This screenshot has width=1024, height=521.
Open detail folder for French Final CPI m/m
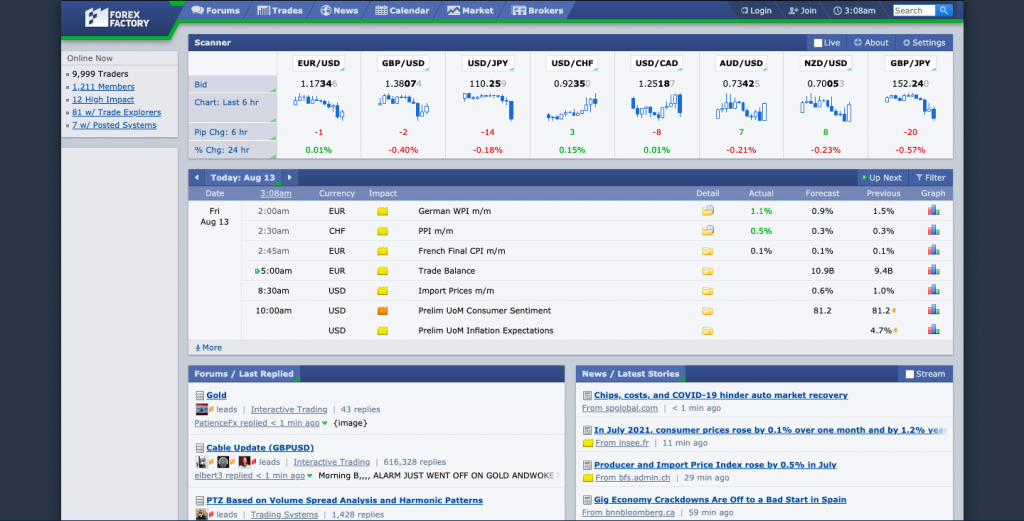(x=707, y=251)
